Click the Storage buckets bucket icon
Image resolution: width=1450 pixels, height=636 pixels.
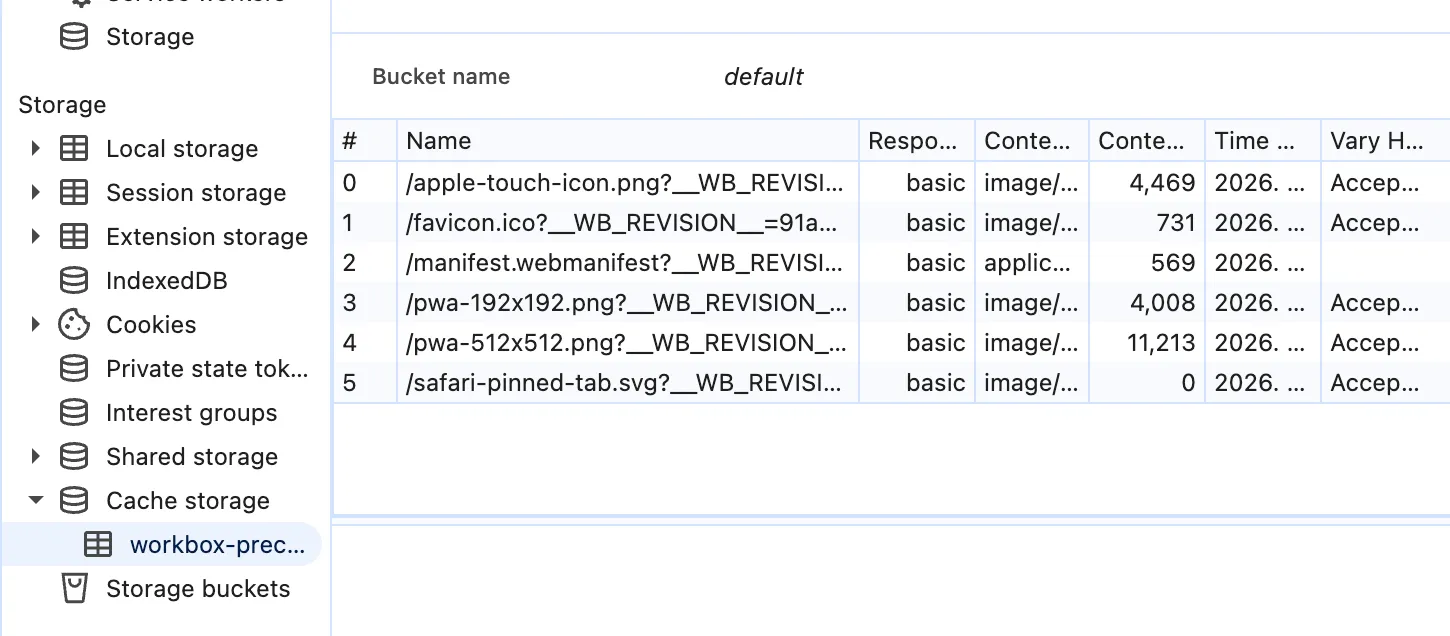tap(74, 589)
